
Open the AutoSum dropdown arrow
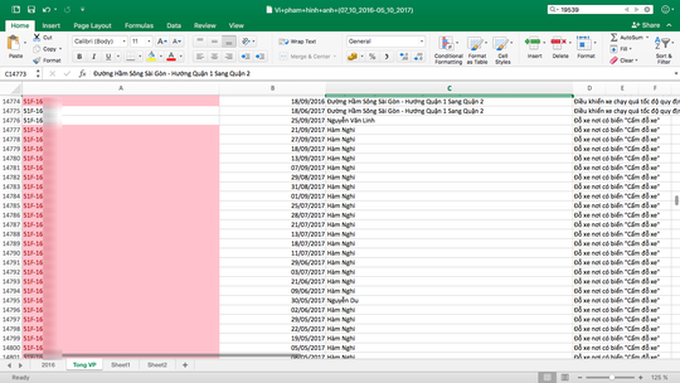647,38
